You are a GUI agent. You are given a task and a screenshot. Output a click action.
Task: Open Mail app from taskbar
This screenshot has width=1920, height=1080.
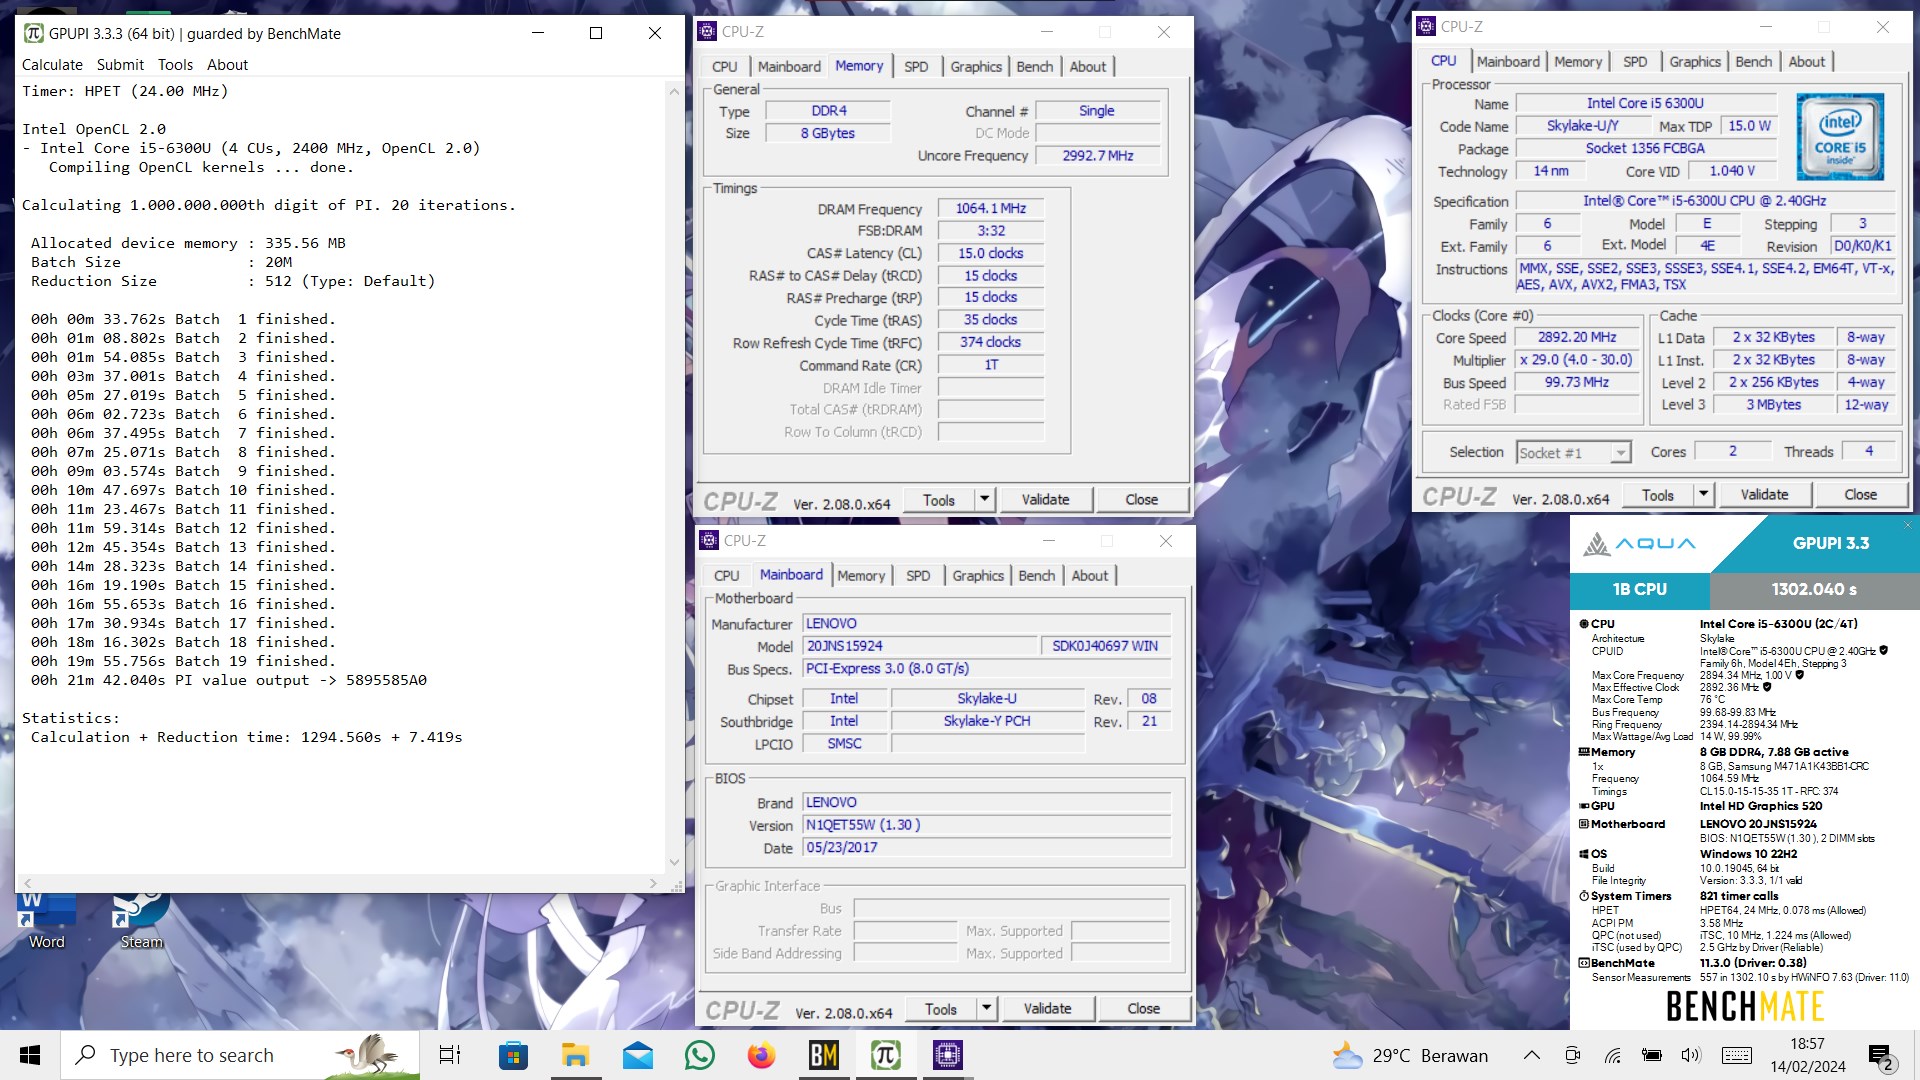click(637, 1055)
